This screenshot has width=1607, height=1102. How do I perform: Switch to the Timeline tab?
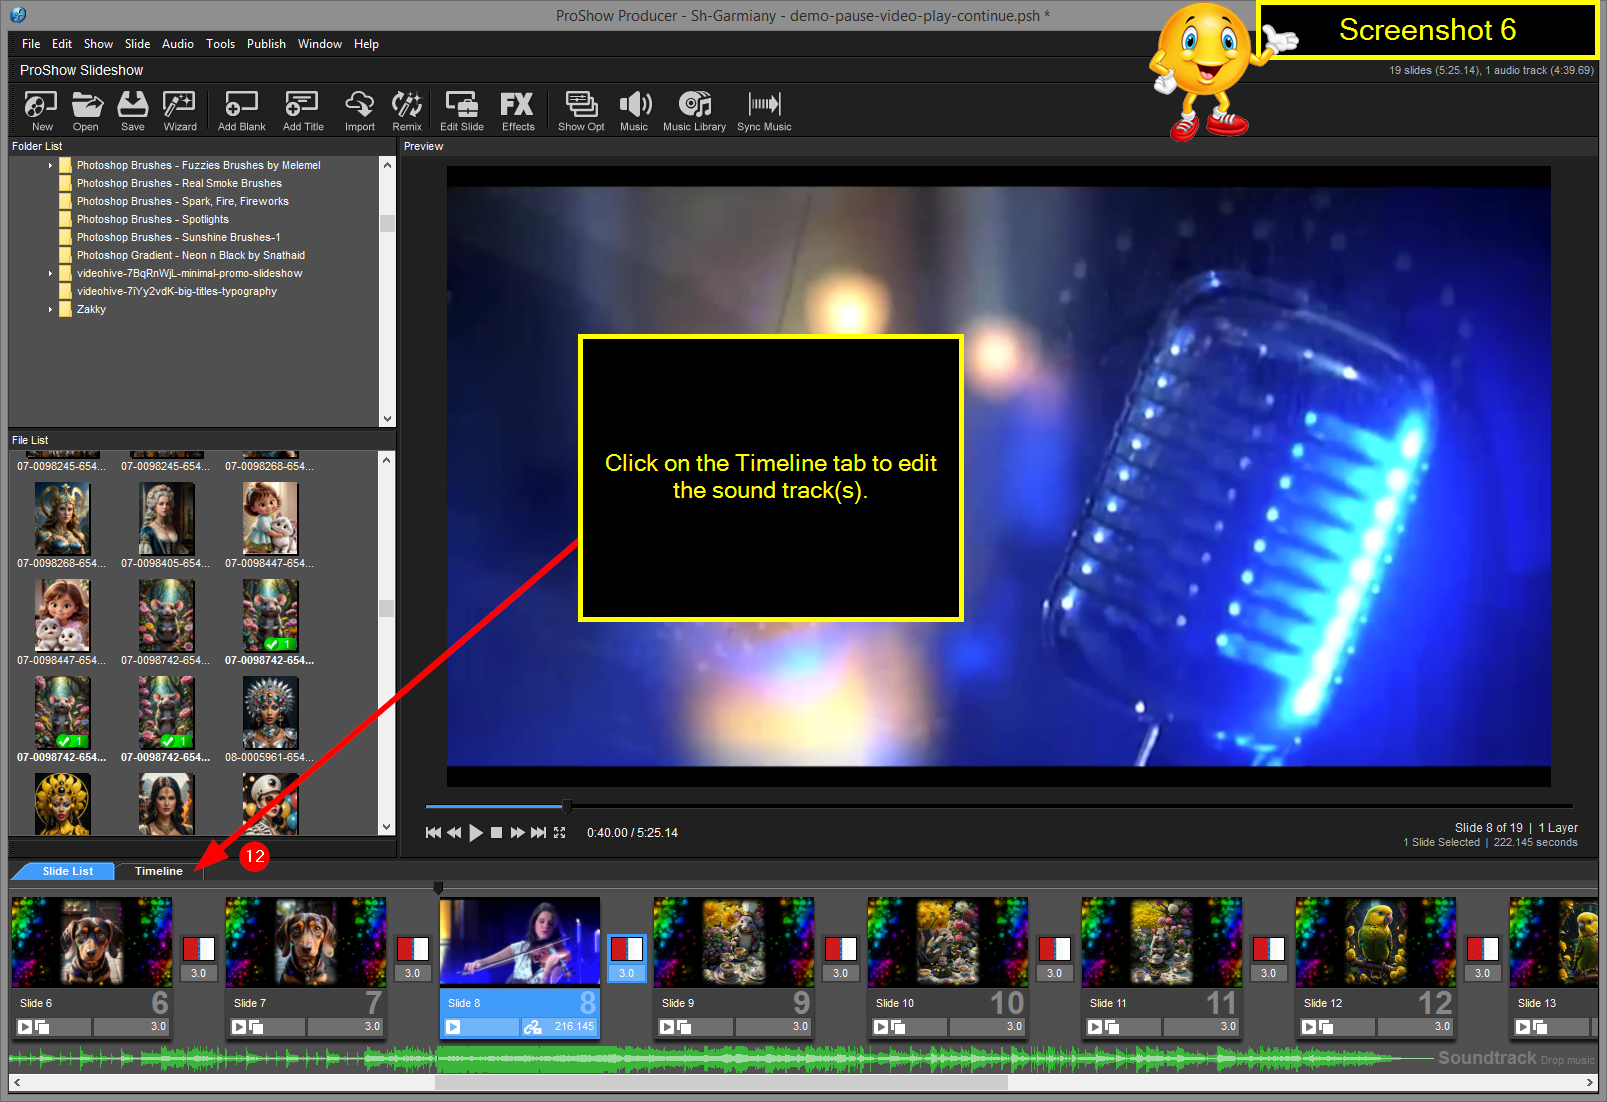tap(159, 871)
